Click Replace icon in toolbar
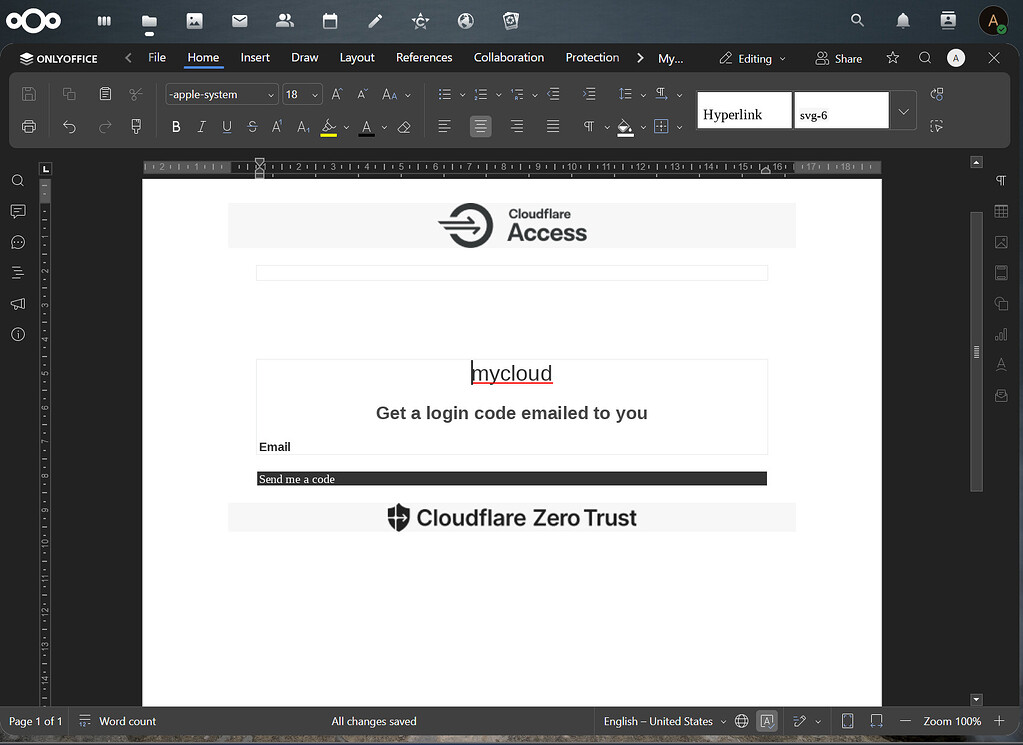 (x=937, y=94)
